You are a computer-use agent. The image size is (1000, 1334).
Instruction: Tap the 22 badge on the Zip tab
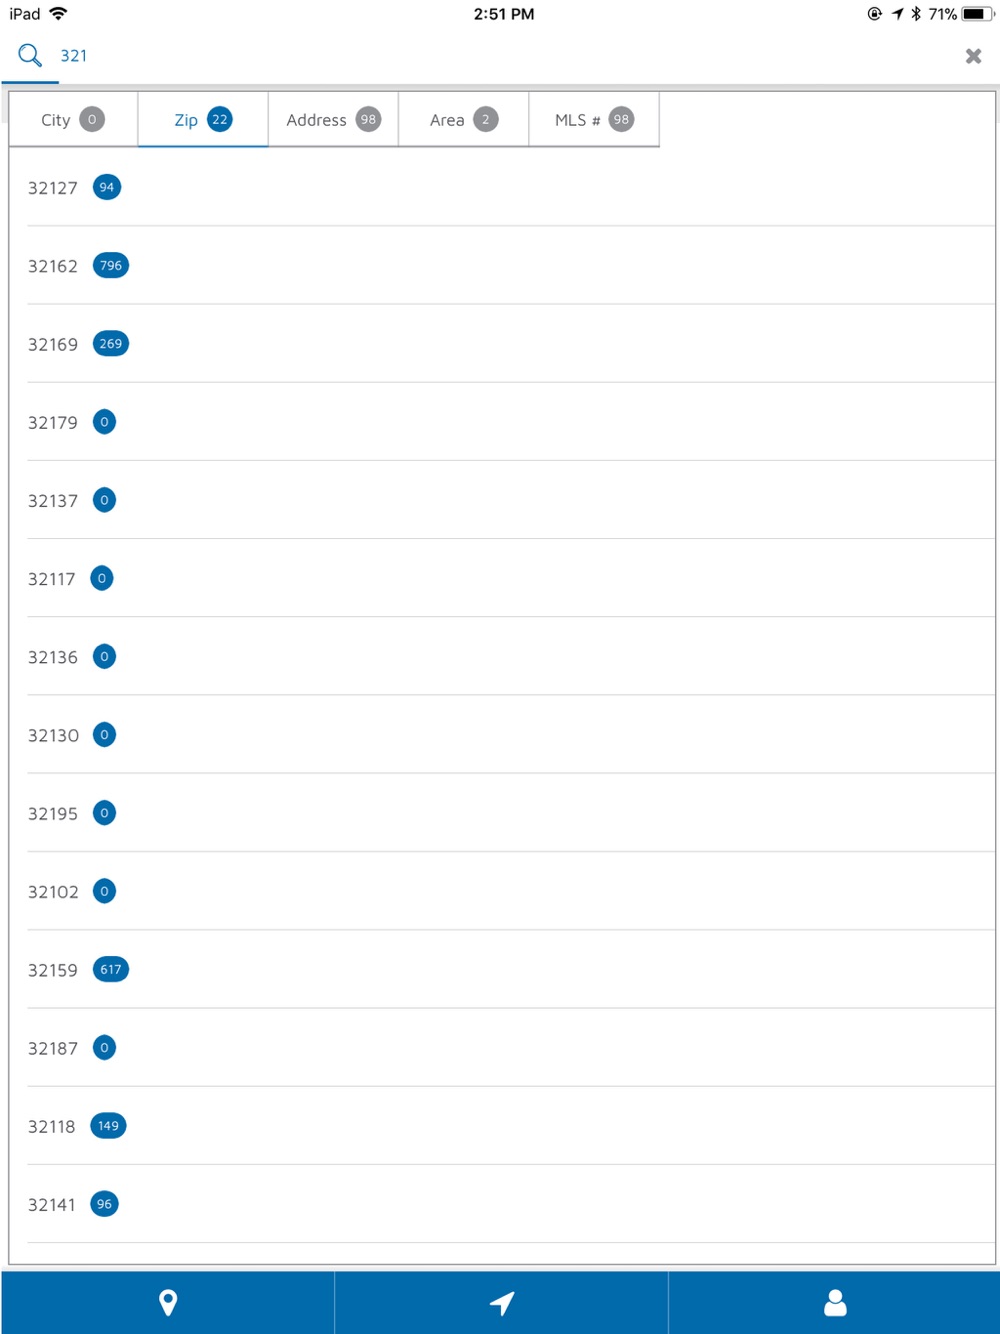[220, 119]
